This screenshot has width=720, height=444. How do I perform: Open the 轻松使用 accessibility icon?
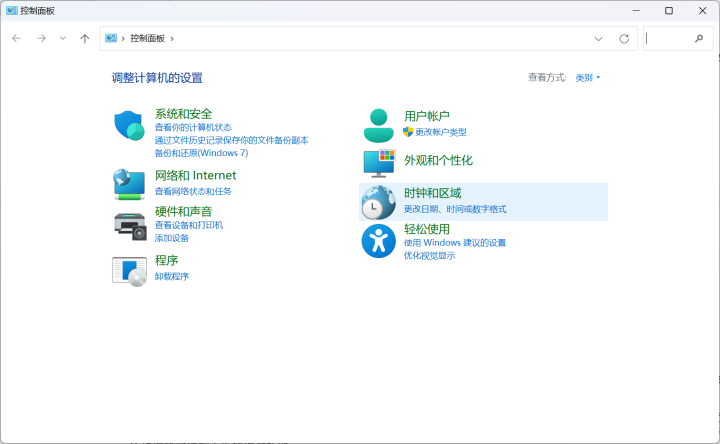point(378,241)
